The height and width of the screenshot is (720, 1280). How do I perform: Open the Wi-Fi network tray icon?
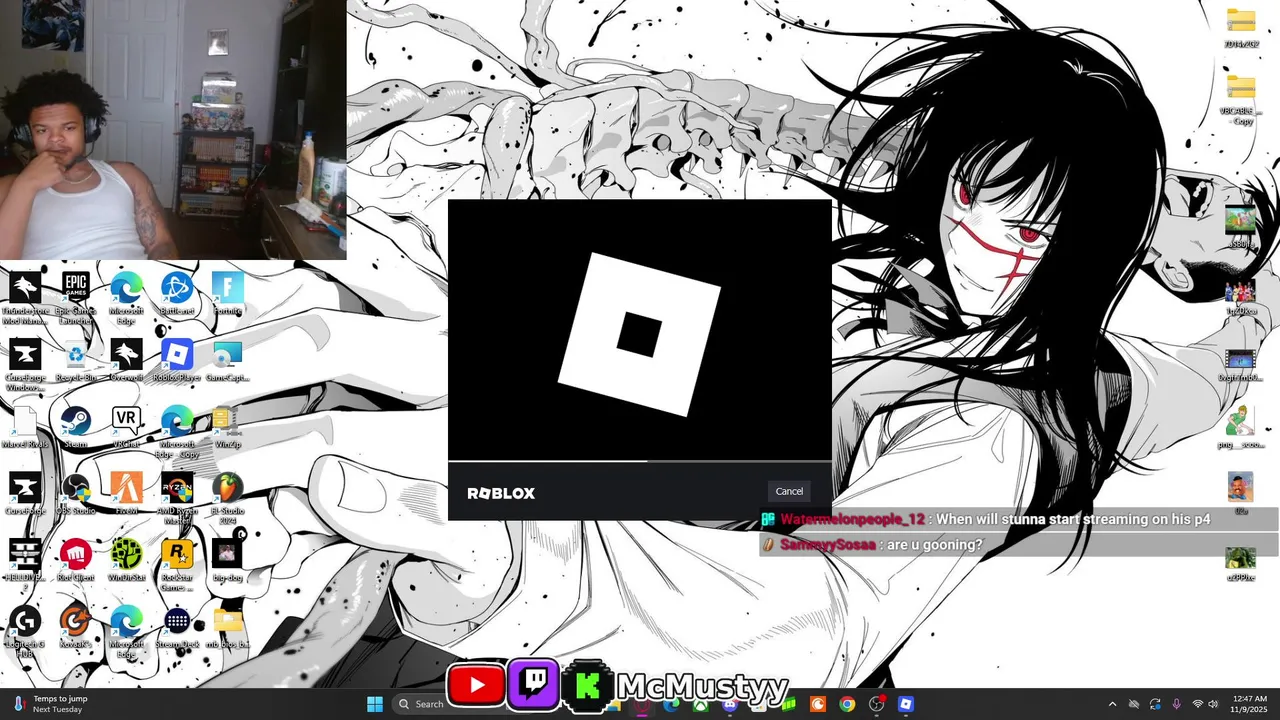click(x=1197, y=704)
